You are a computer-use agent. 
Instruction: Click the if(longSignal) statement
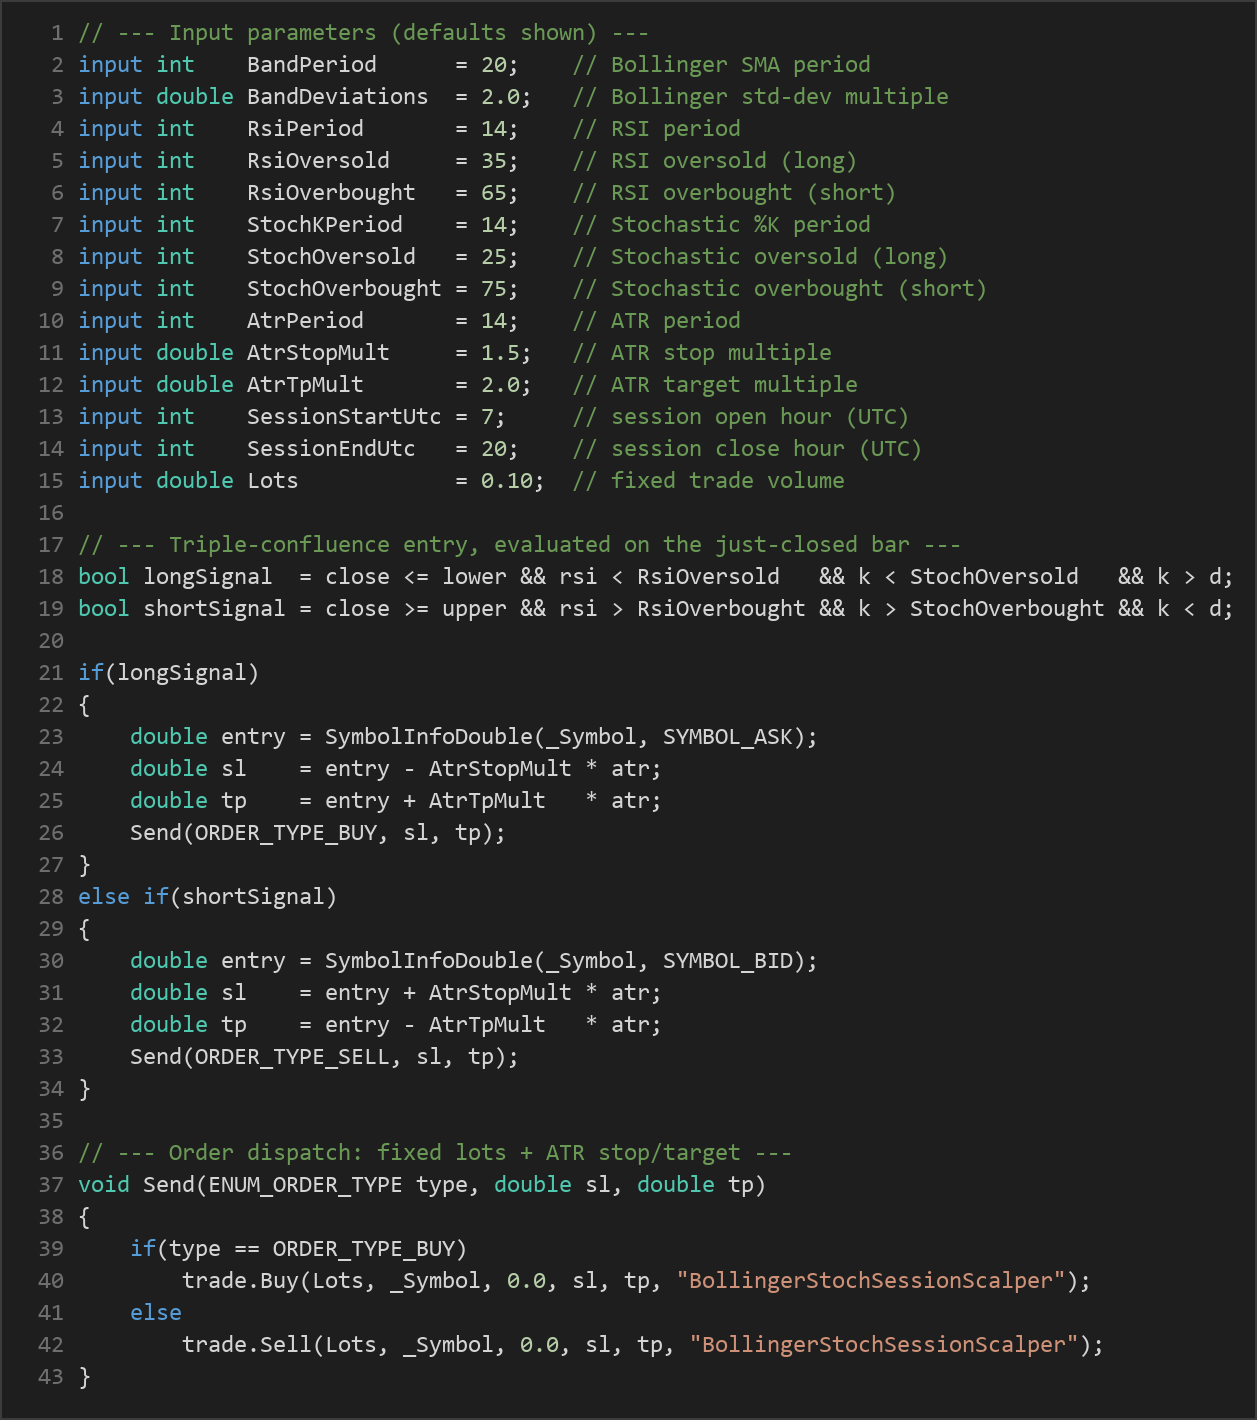169,673
